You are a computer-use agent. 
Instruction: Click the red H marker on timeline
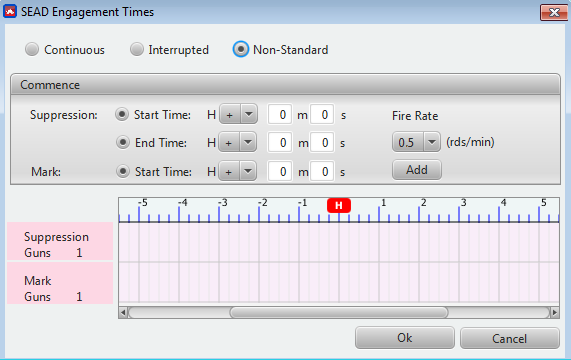pyautogui.click(x=339, y=206)
